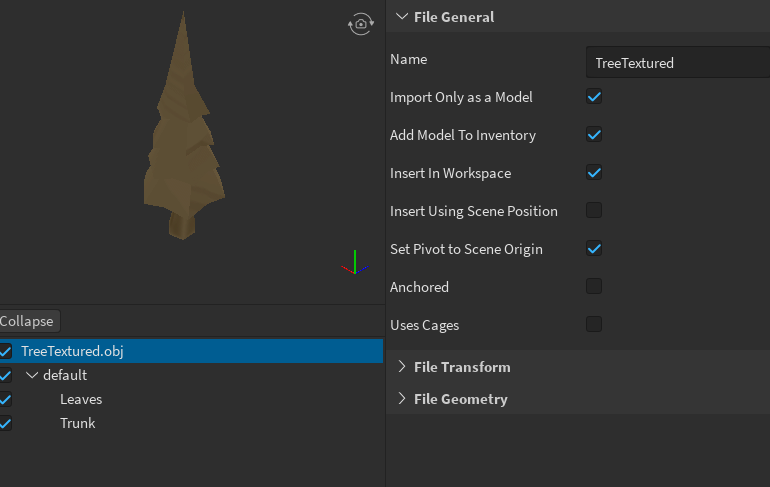Check the Uses Cages option
Viewport: 770px width, 487px height.
(x=594, y=325)
